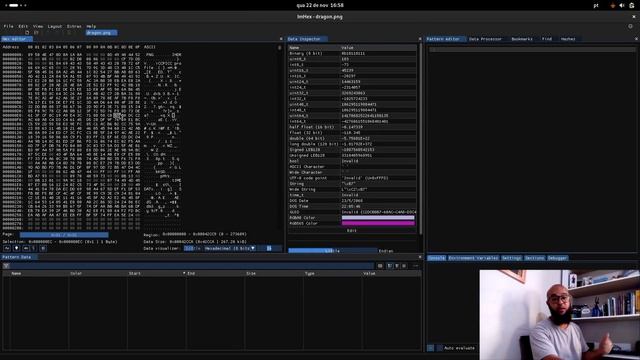Toggle the Auto evaluate checkbox
The width and height of the screenshot is (640, 360).
[439, 348]
